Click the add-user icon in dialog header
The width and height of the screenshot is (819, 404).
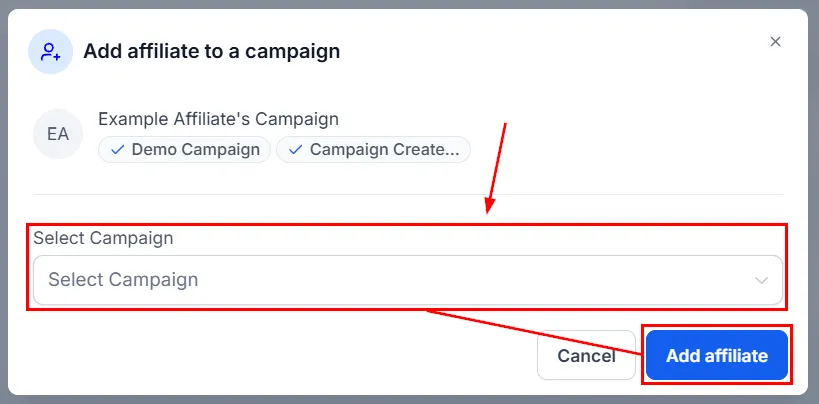(x=50, y=51)
